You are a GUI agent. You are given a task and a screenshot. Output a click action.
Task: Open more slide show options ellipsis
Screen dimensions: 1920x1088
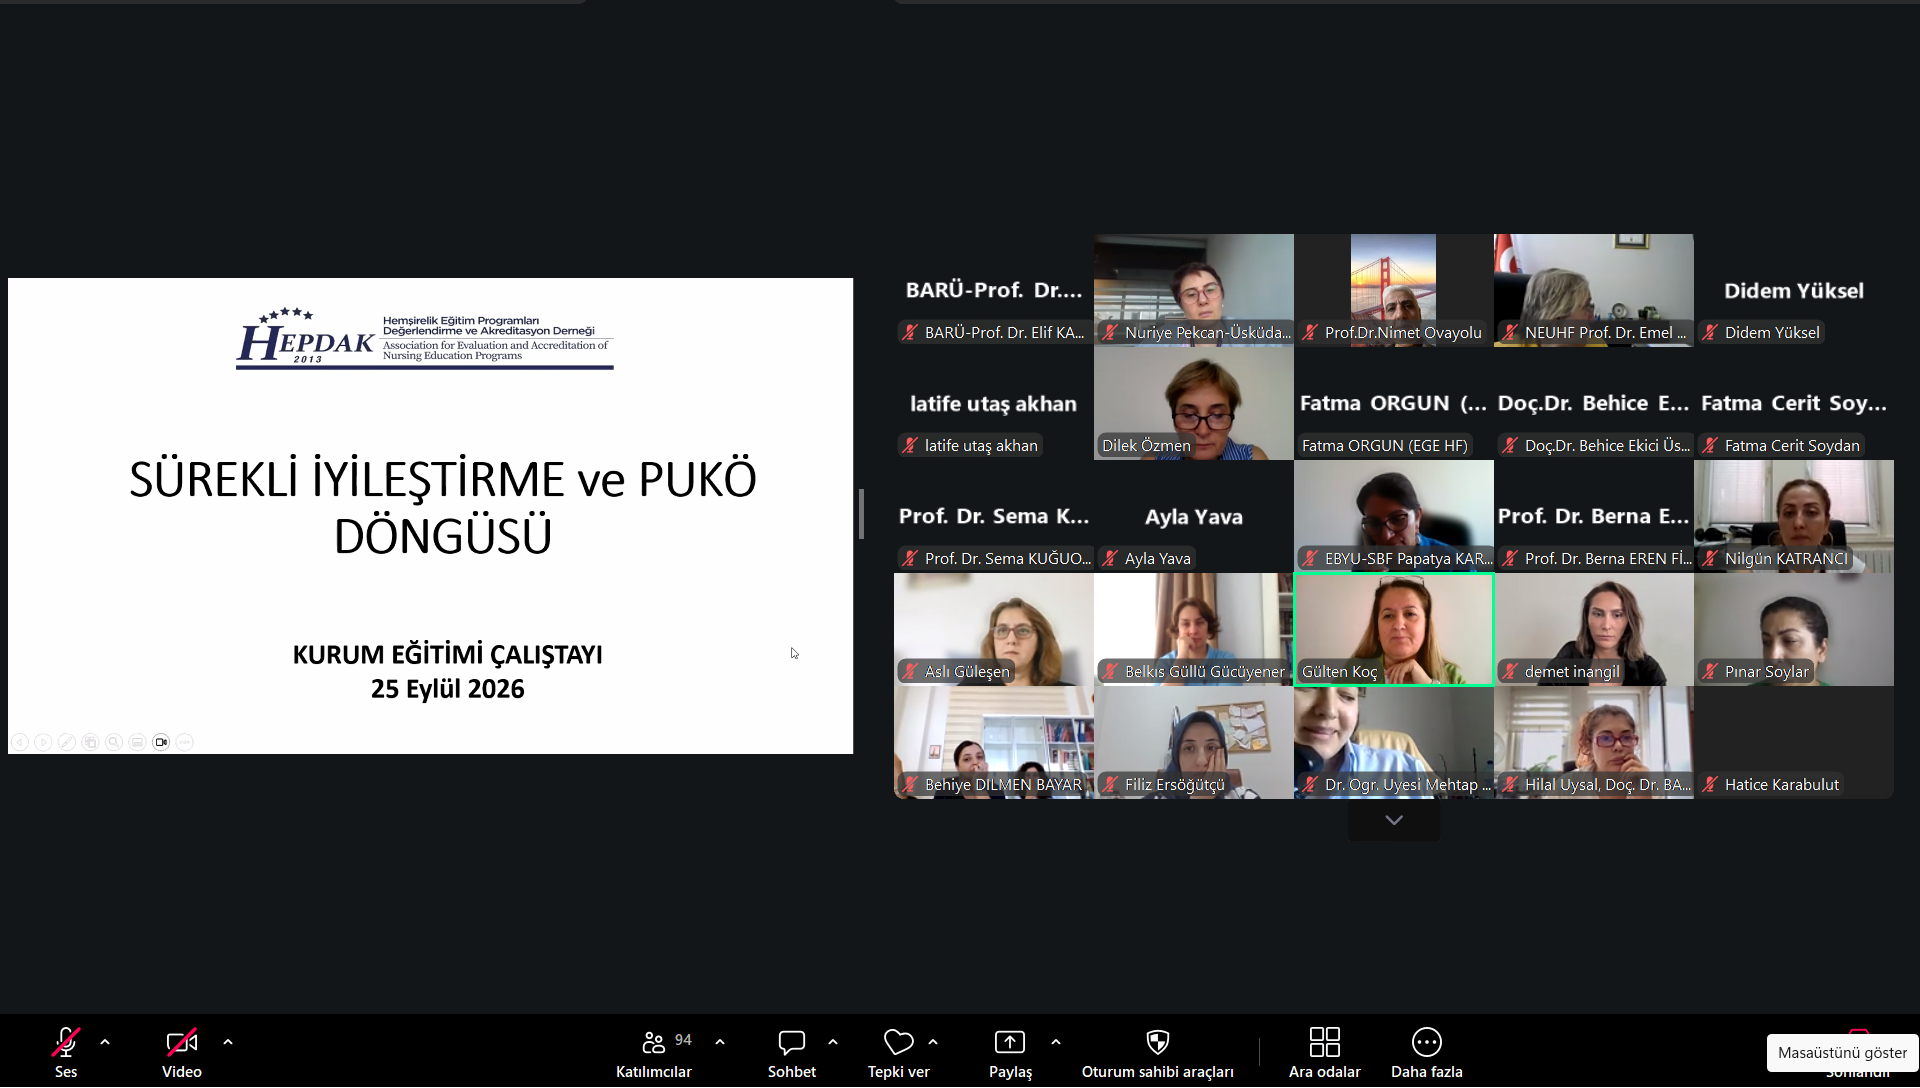coord(184,742)
